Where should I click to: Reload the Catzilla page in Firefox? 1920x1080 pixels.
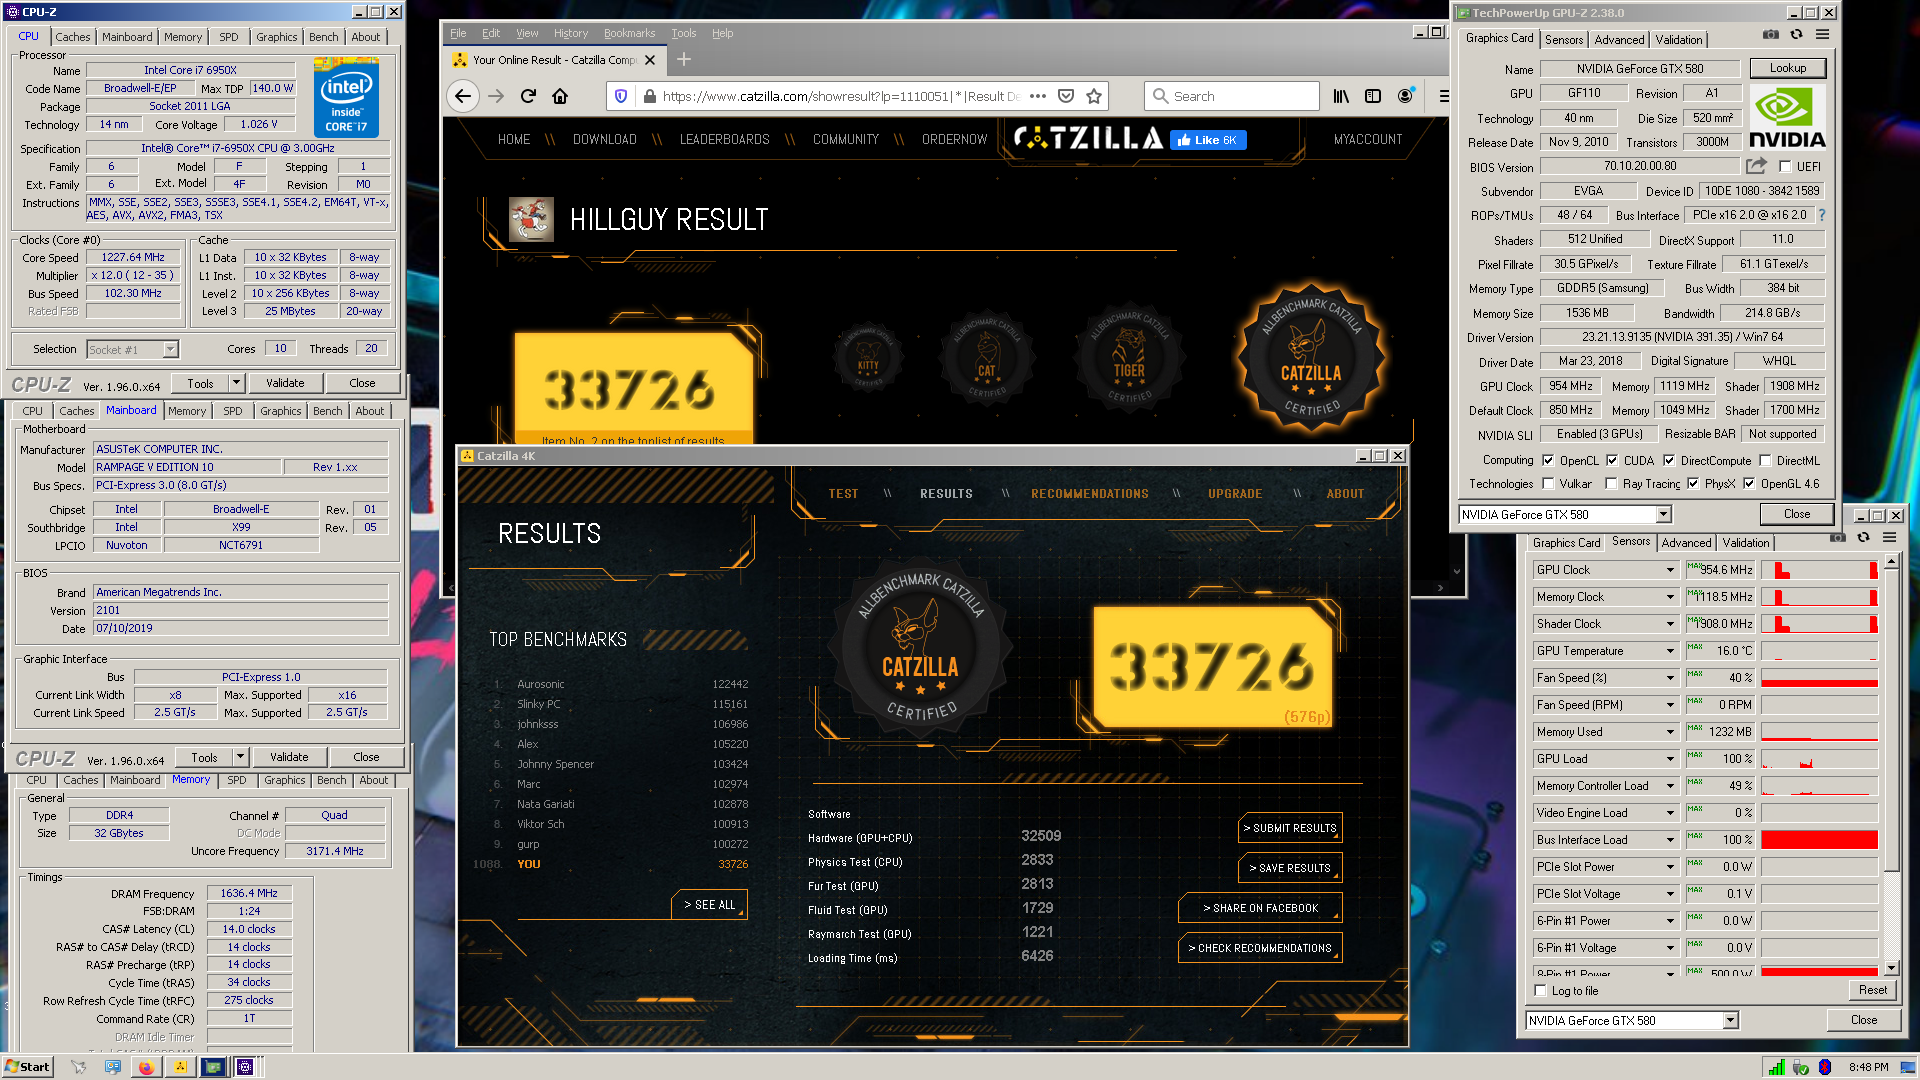[528, 96]
